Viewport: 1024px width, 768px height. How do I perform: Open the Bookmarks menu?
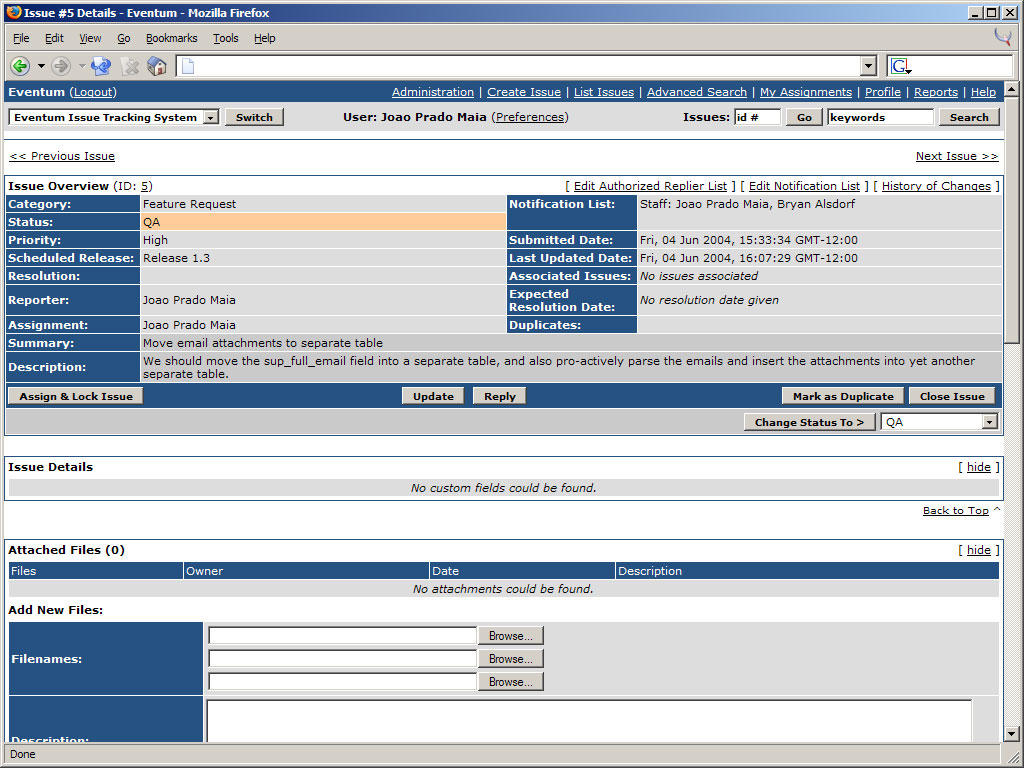[171, 38]
